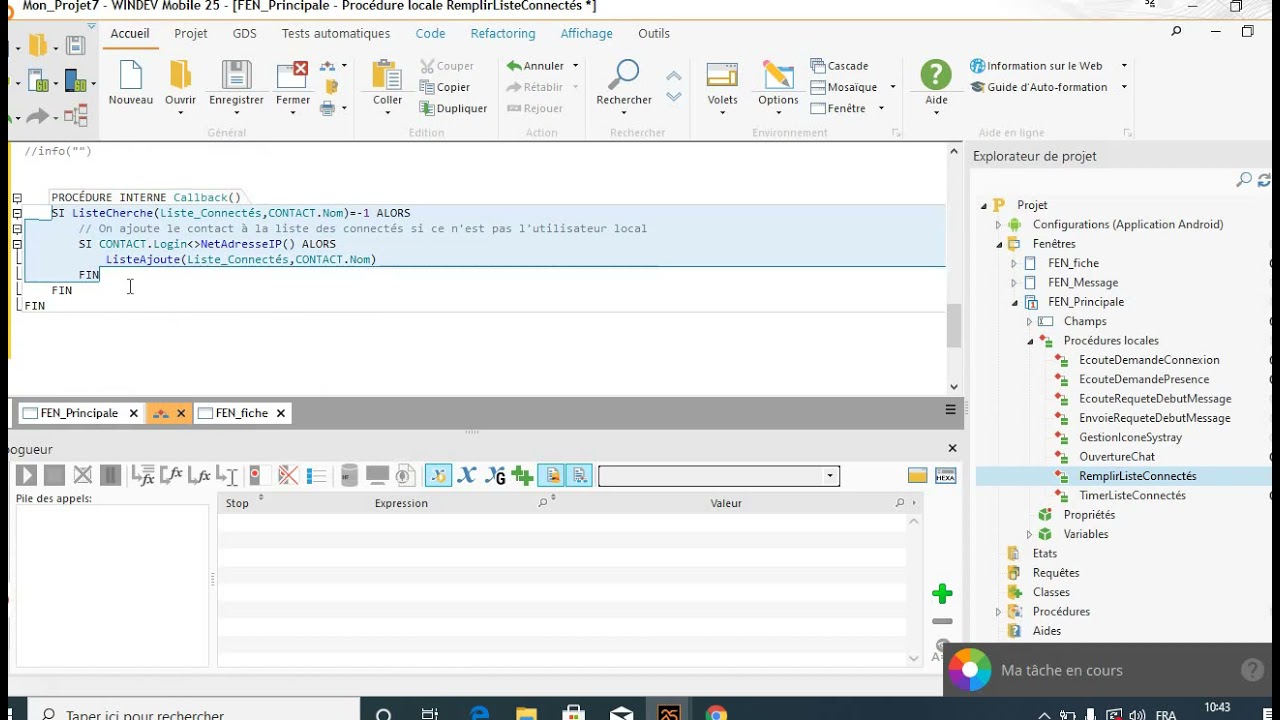
Task: Expand the FEN_Message tree node
Action: (1014, 283)
